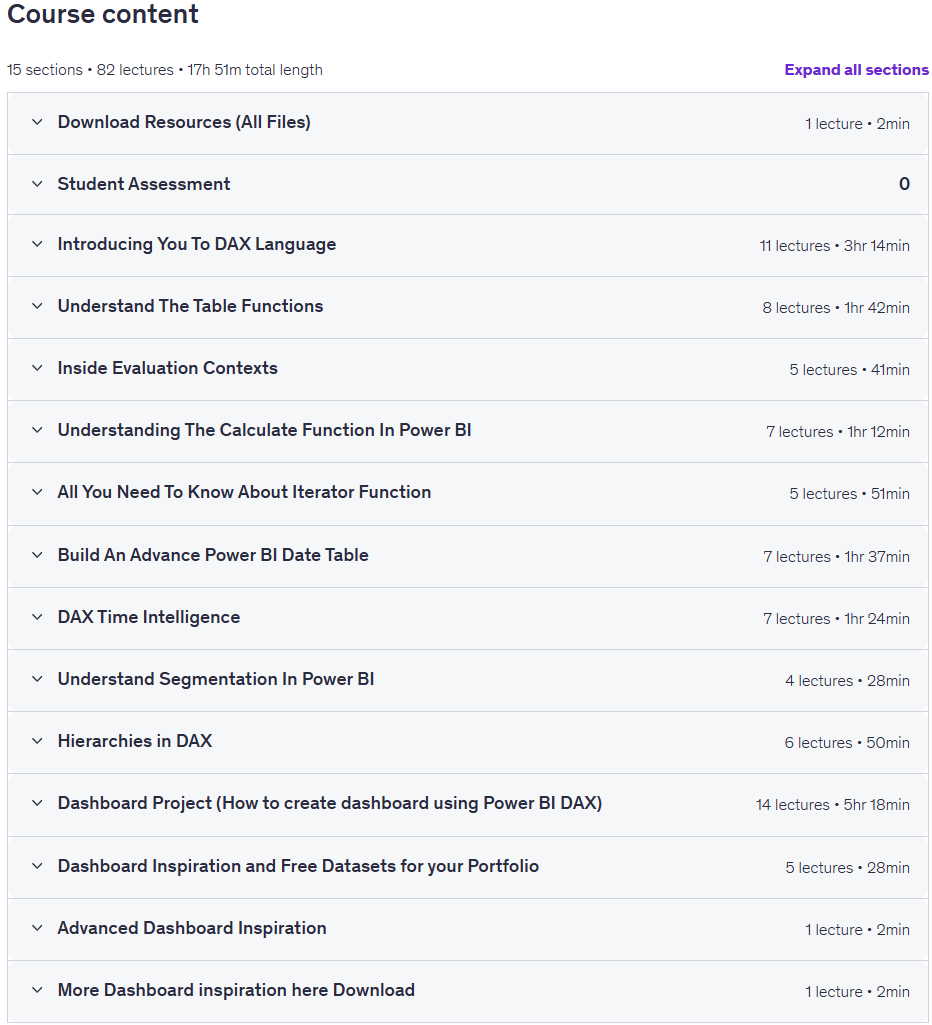Open chevron for All You Need To Know About Iterator Function
This screenshot has width=932, height=1025.
pos(37,492)
